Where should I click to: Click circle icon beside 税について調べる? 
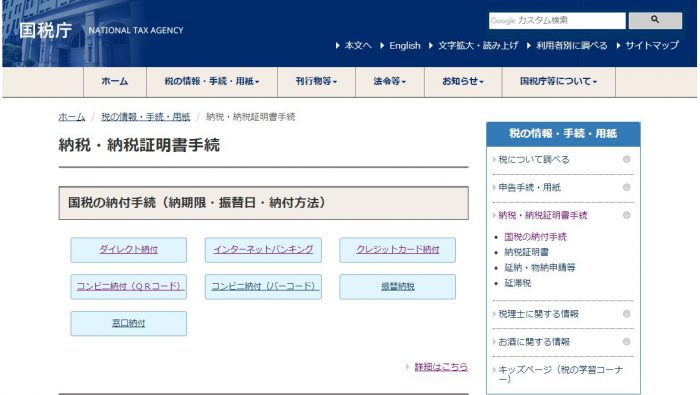(x=626, y=159)
